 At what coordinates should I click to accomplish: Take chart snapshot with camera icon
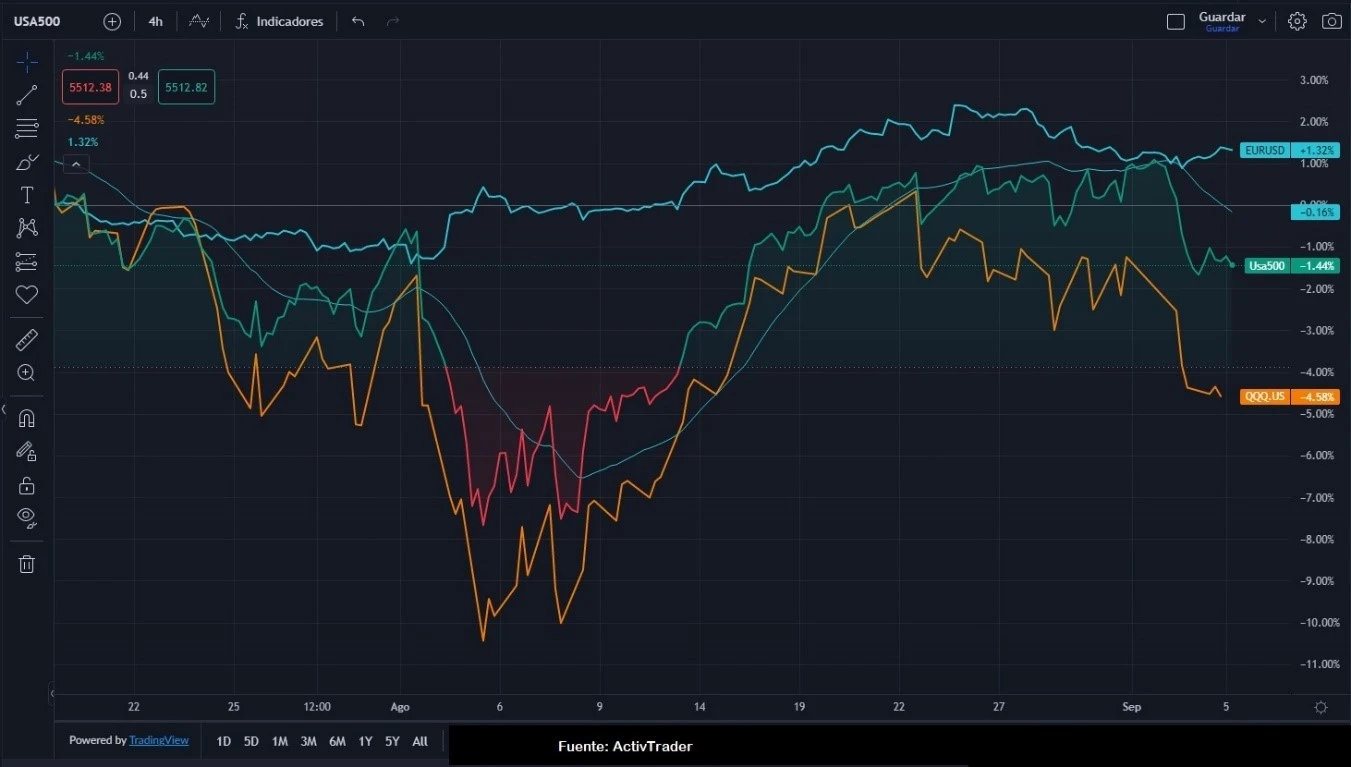[x=1331, y=21]
